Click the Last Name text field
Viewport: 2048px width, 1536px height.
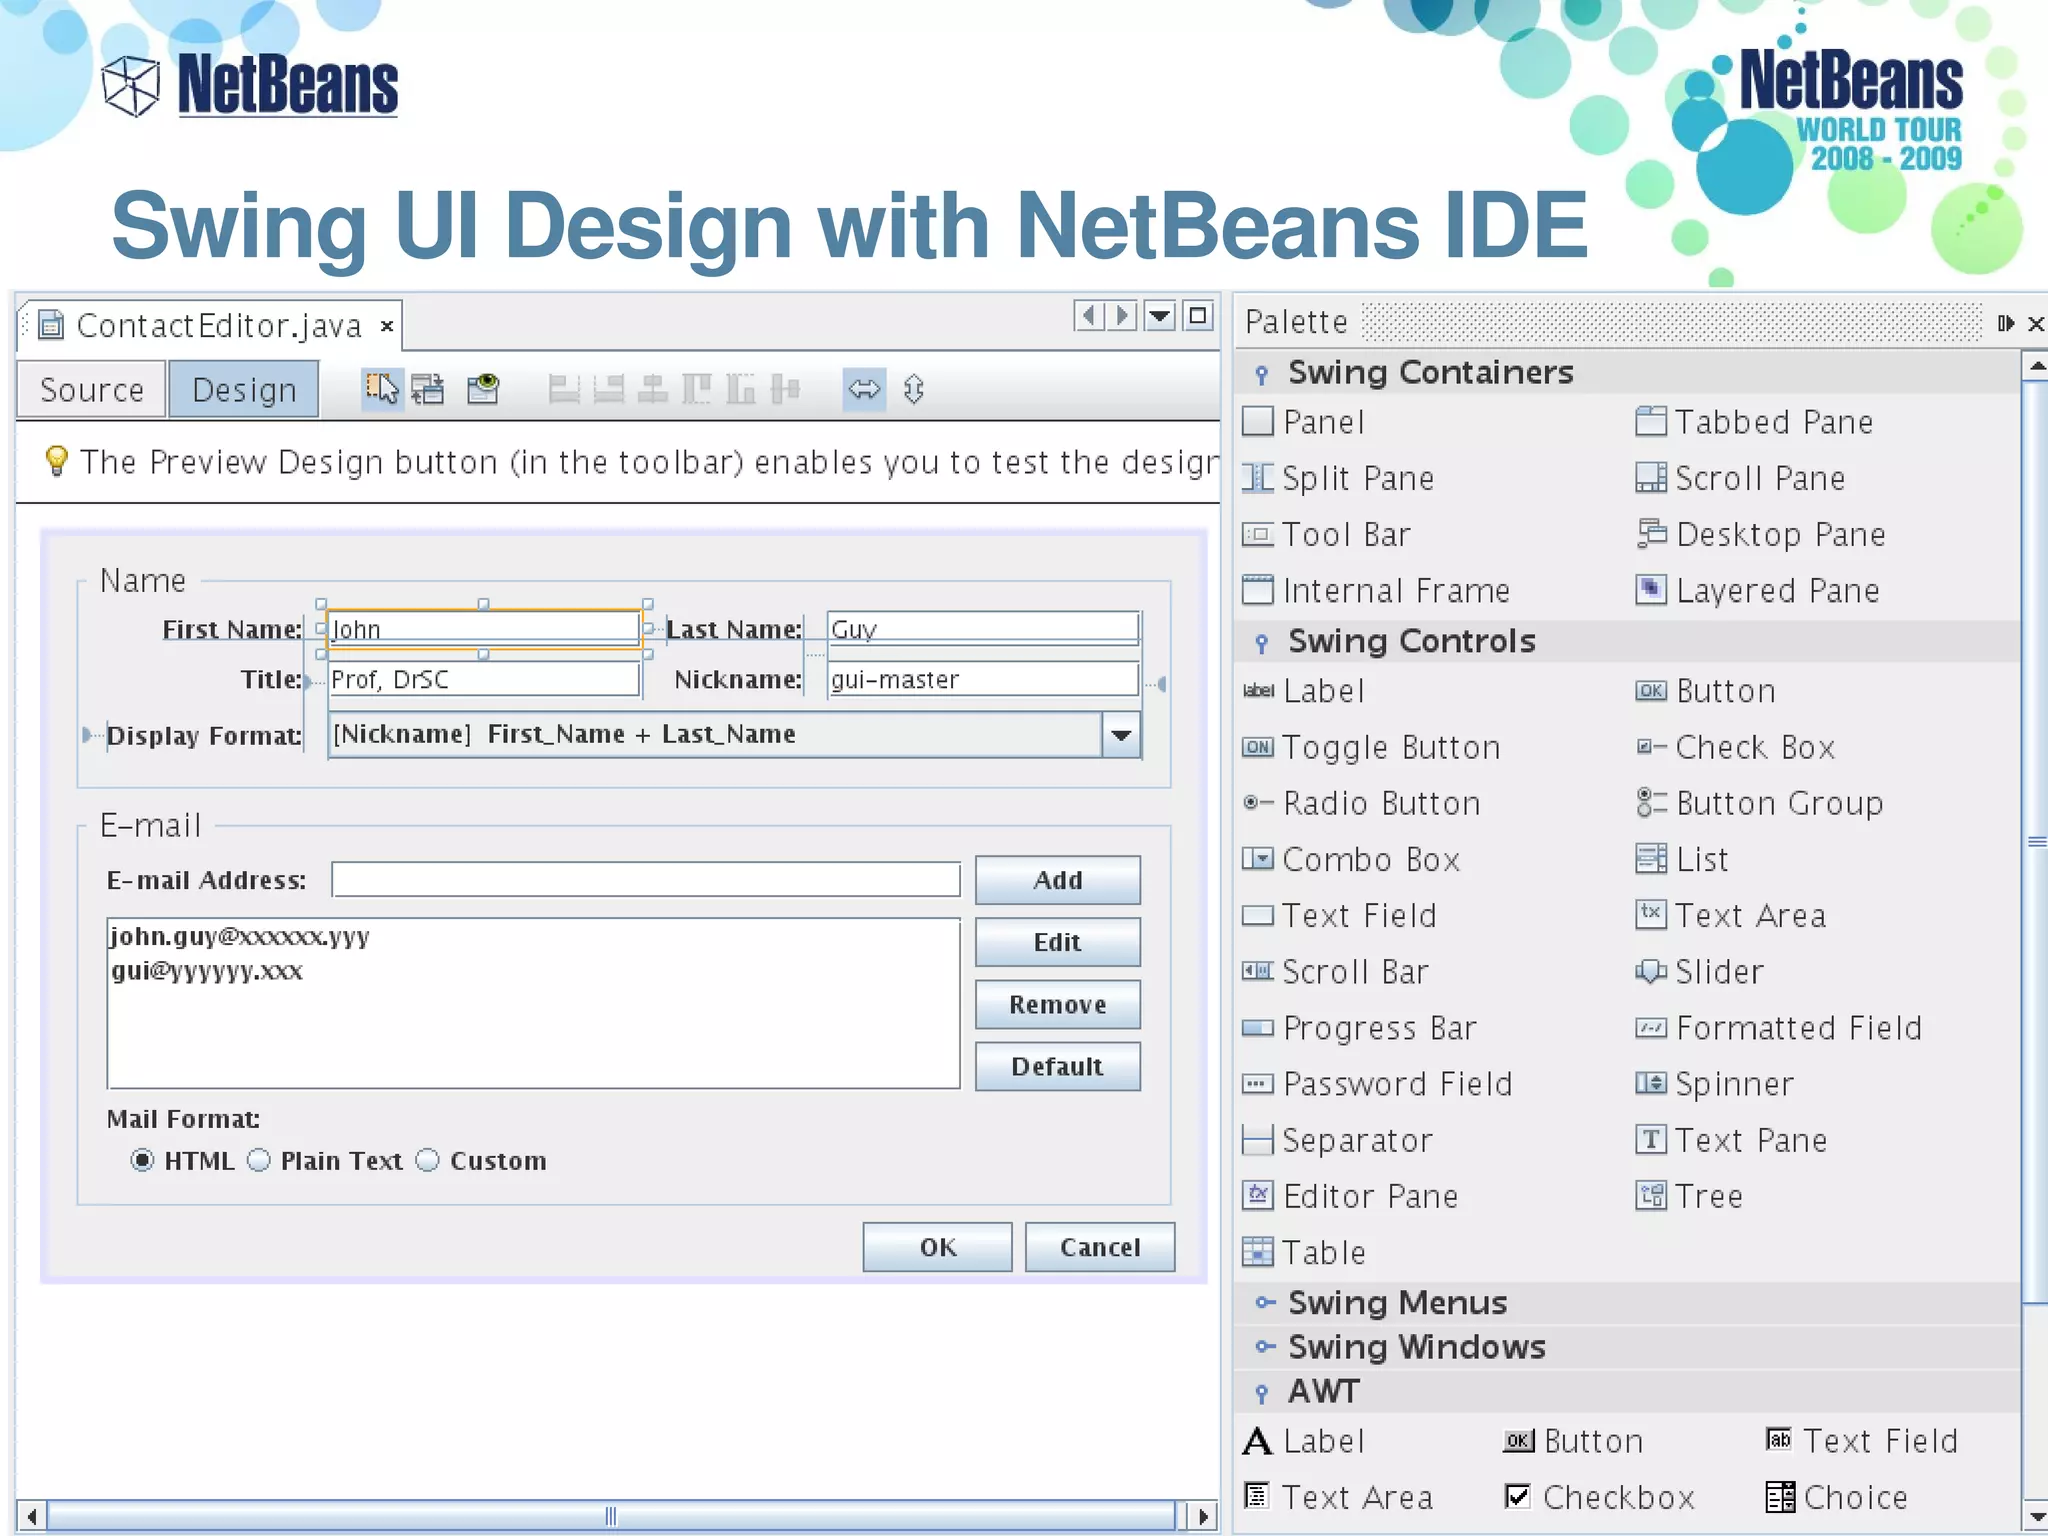(983, 628)
